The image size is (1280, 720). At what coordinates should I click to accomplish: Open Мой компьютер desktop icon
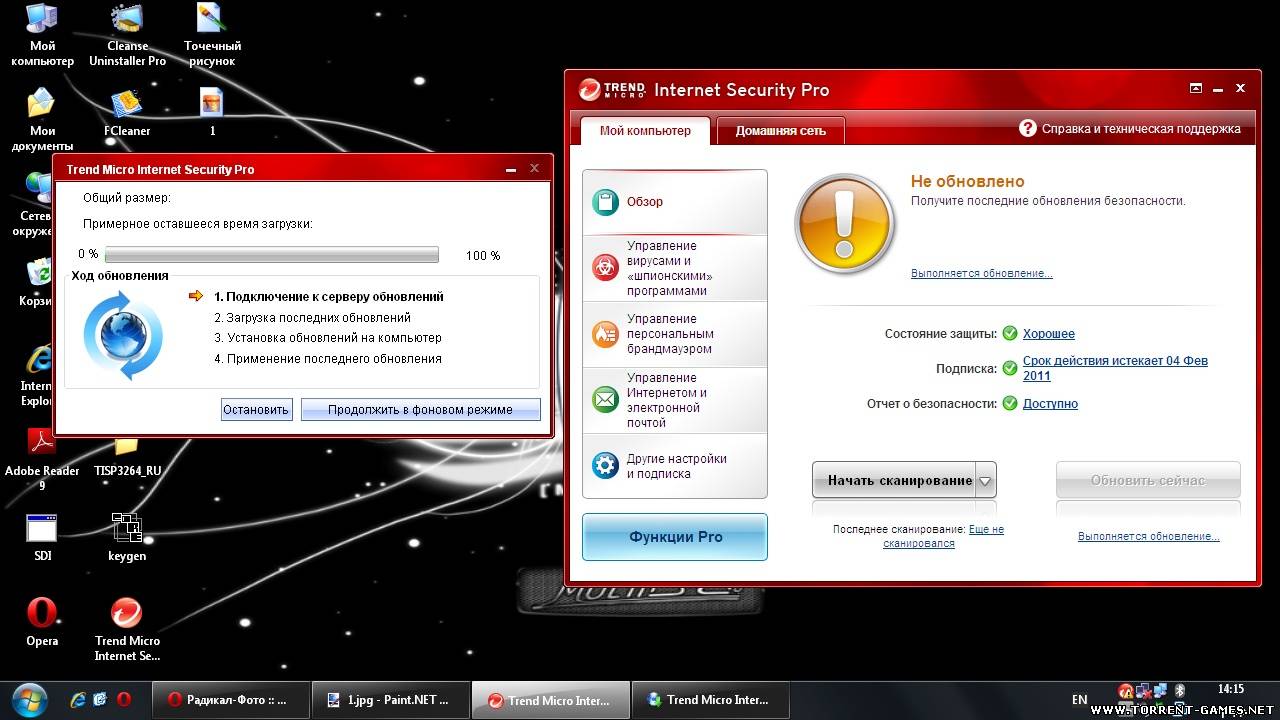(x=42, y=34)
